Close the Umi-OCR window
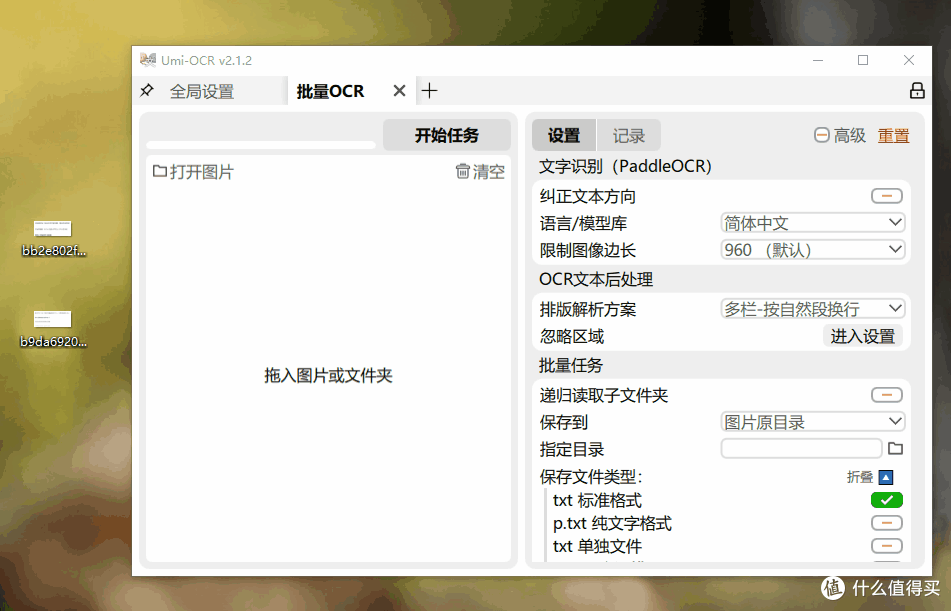The height and width of the screenshot is (611, 951). (909, 60)
